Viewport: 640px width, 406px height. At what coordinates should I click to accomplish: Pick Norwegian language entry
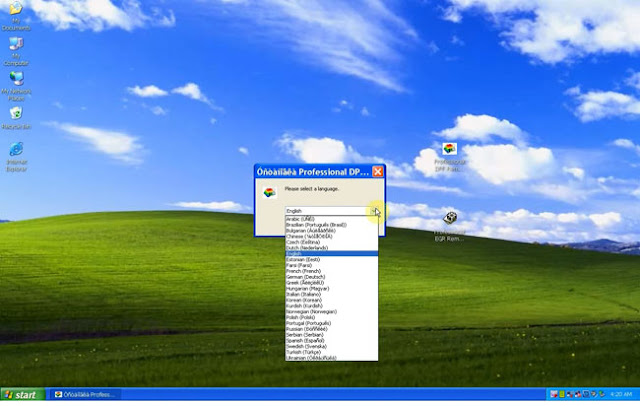pos(331,311)
